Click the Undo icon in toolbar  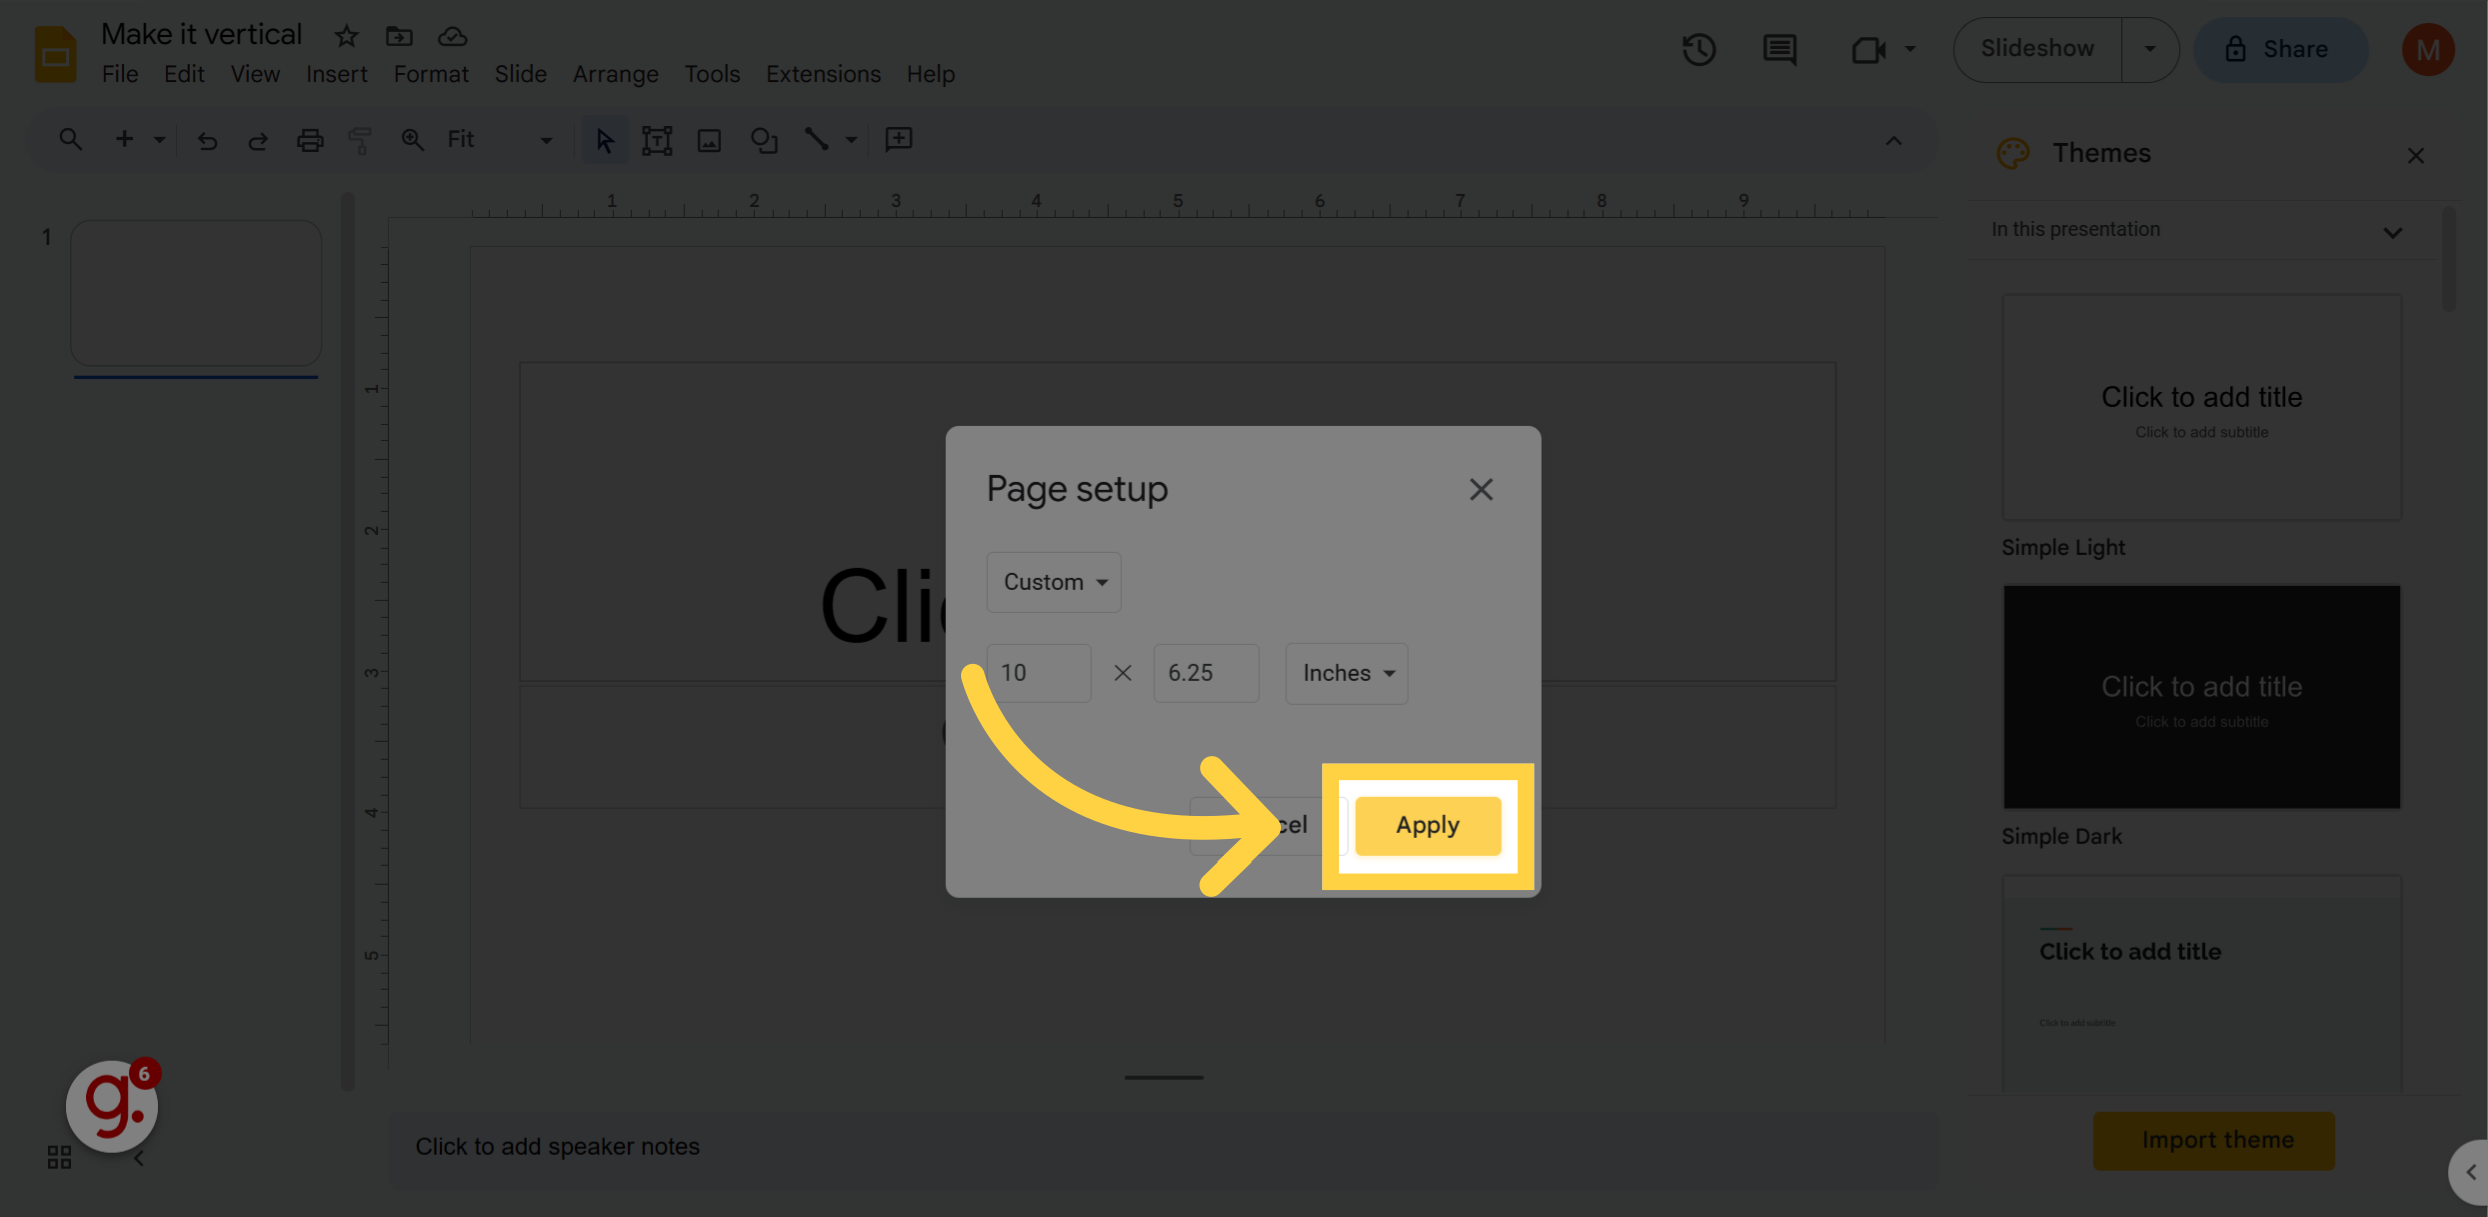coord(203,140)
